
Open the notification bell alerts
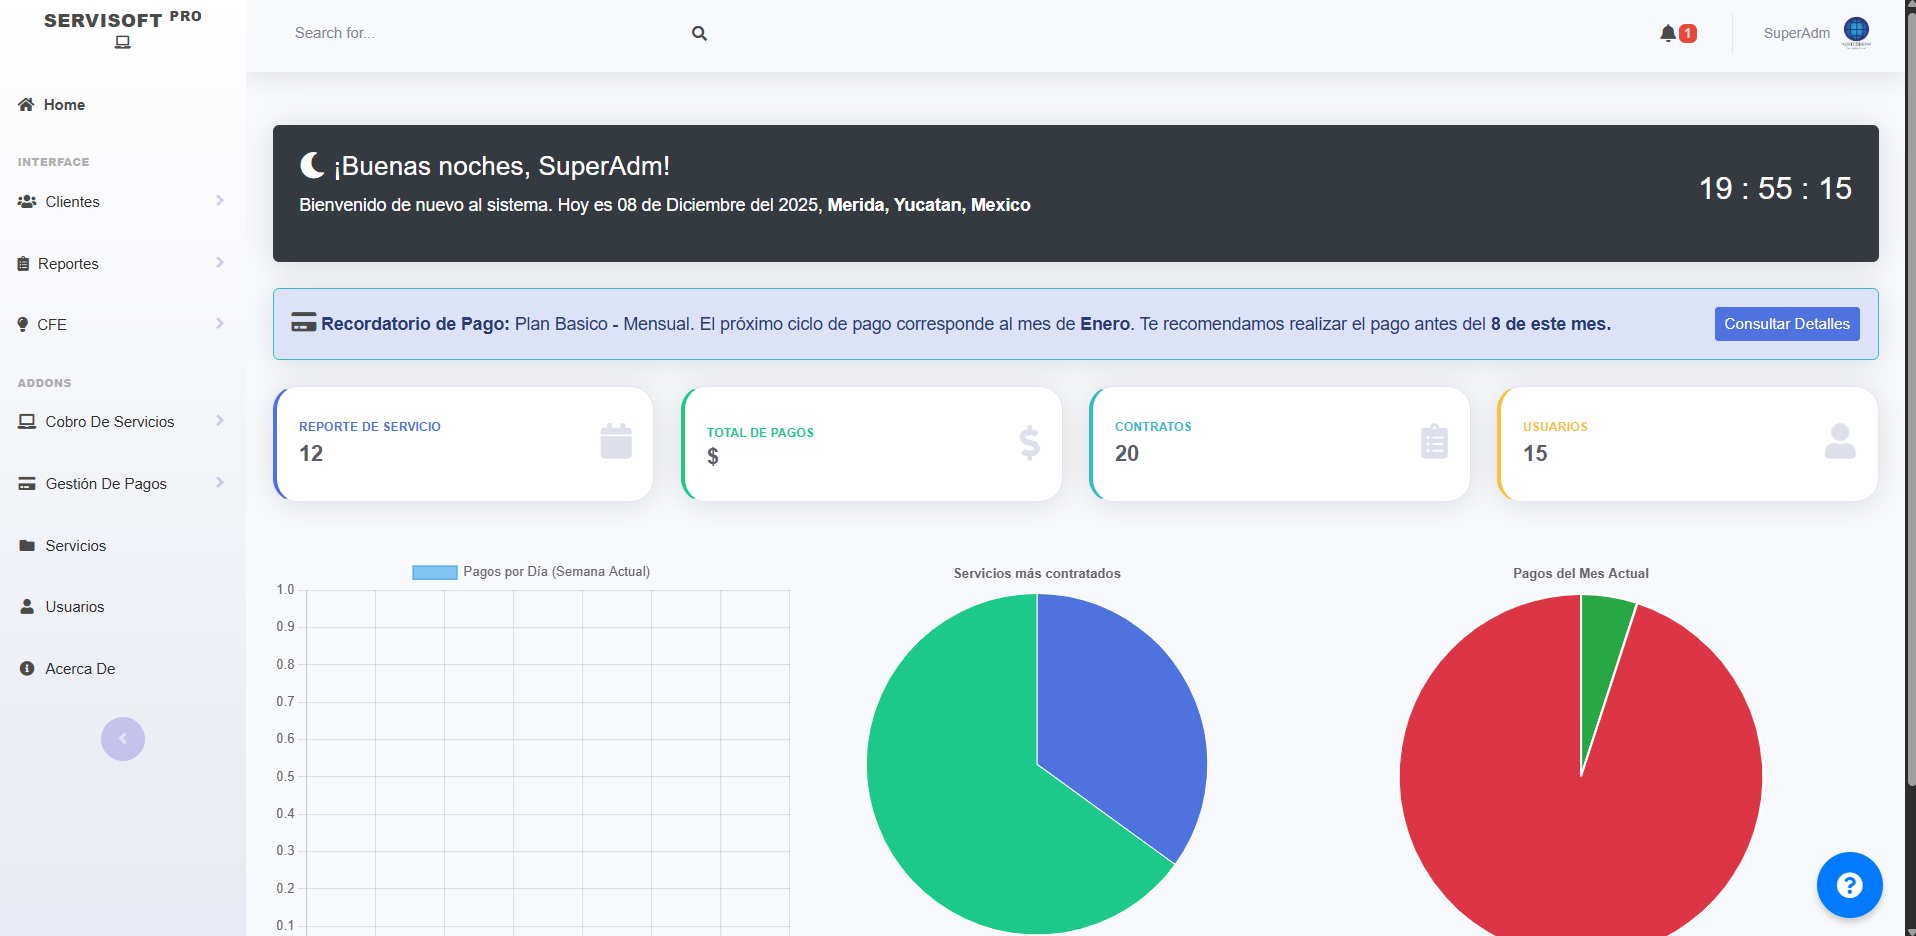[x=1668, y=32]
